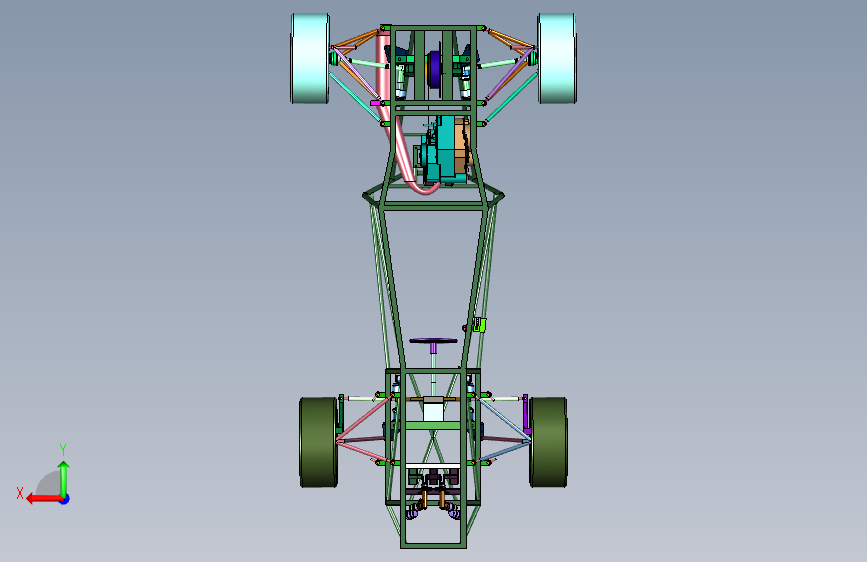Select the dark green wheel on lower right
This screenshot has width=867, height=562.
point(548,442)
